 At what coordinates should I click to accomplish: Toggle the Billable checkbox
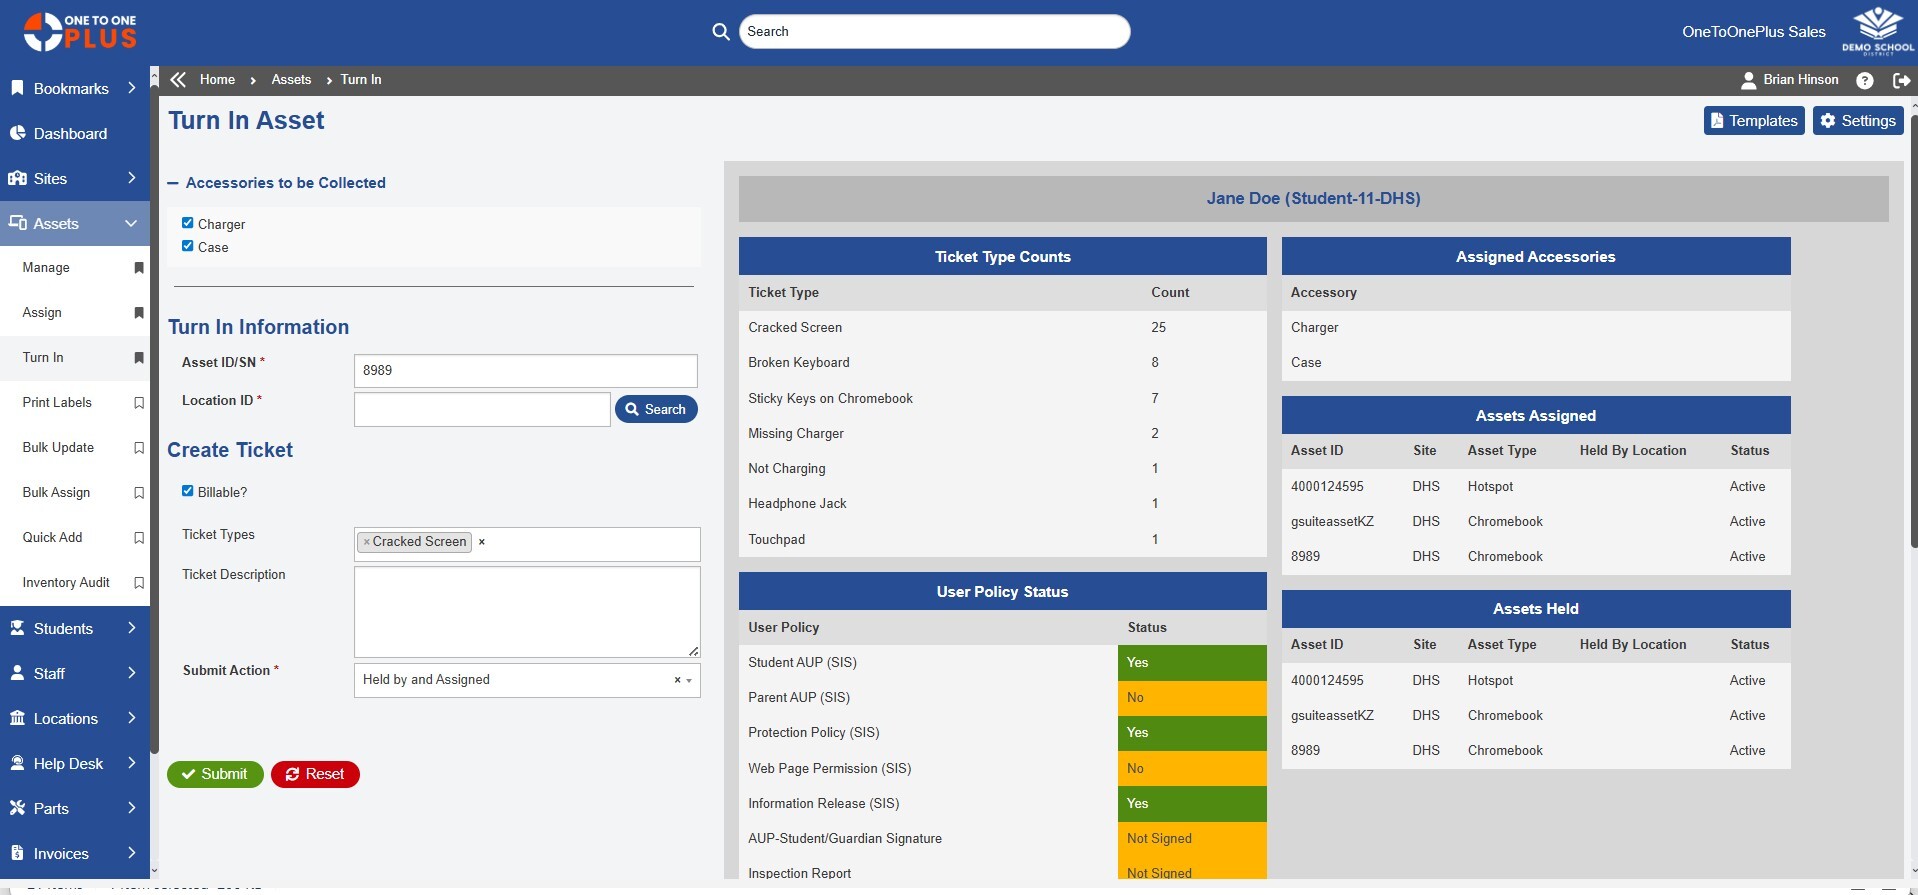tap(187, 491)
